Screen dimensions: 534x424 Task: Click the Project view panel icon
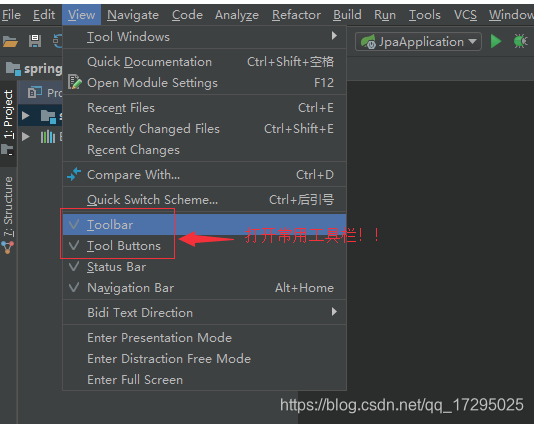(x=34, y=92)
